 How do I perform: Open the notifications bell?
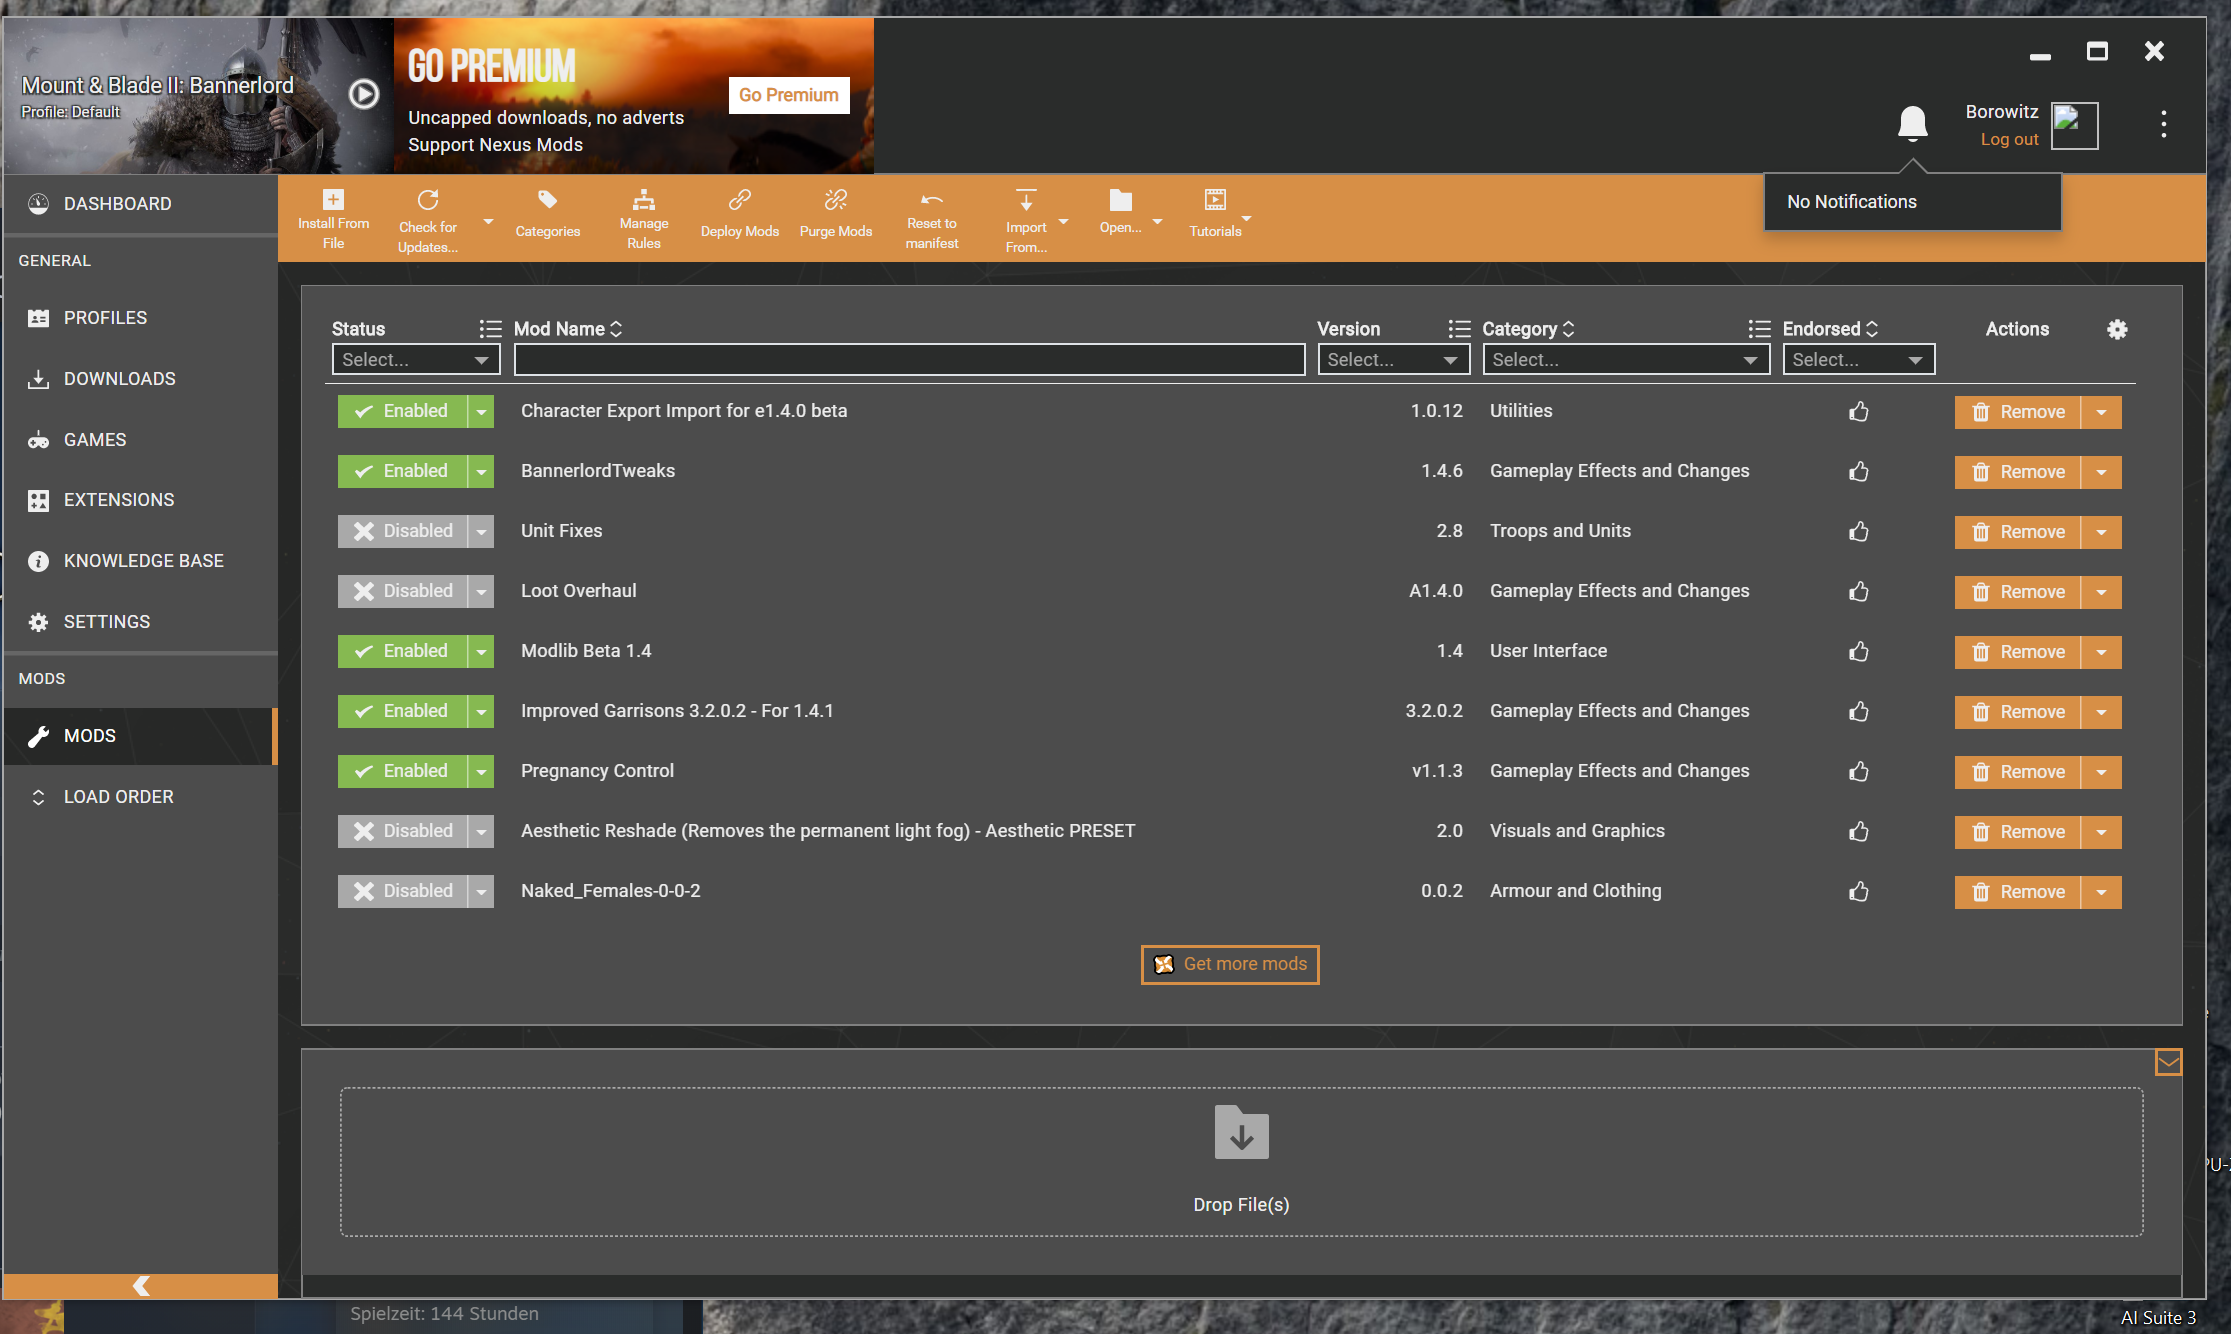[1912, 124]
